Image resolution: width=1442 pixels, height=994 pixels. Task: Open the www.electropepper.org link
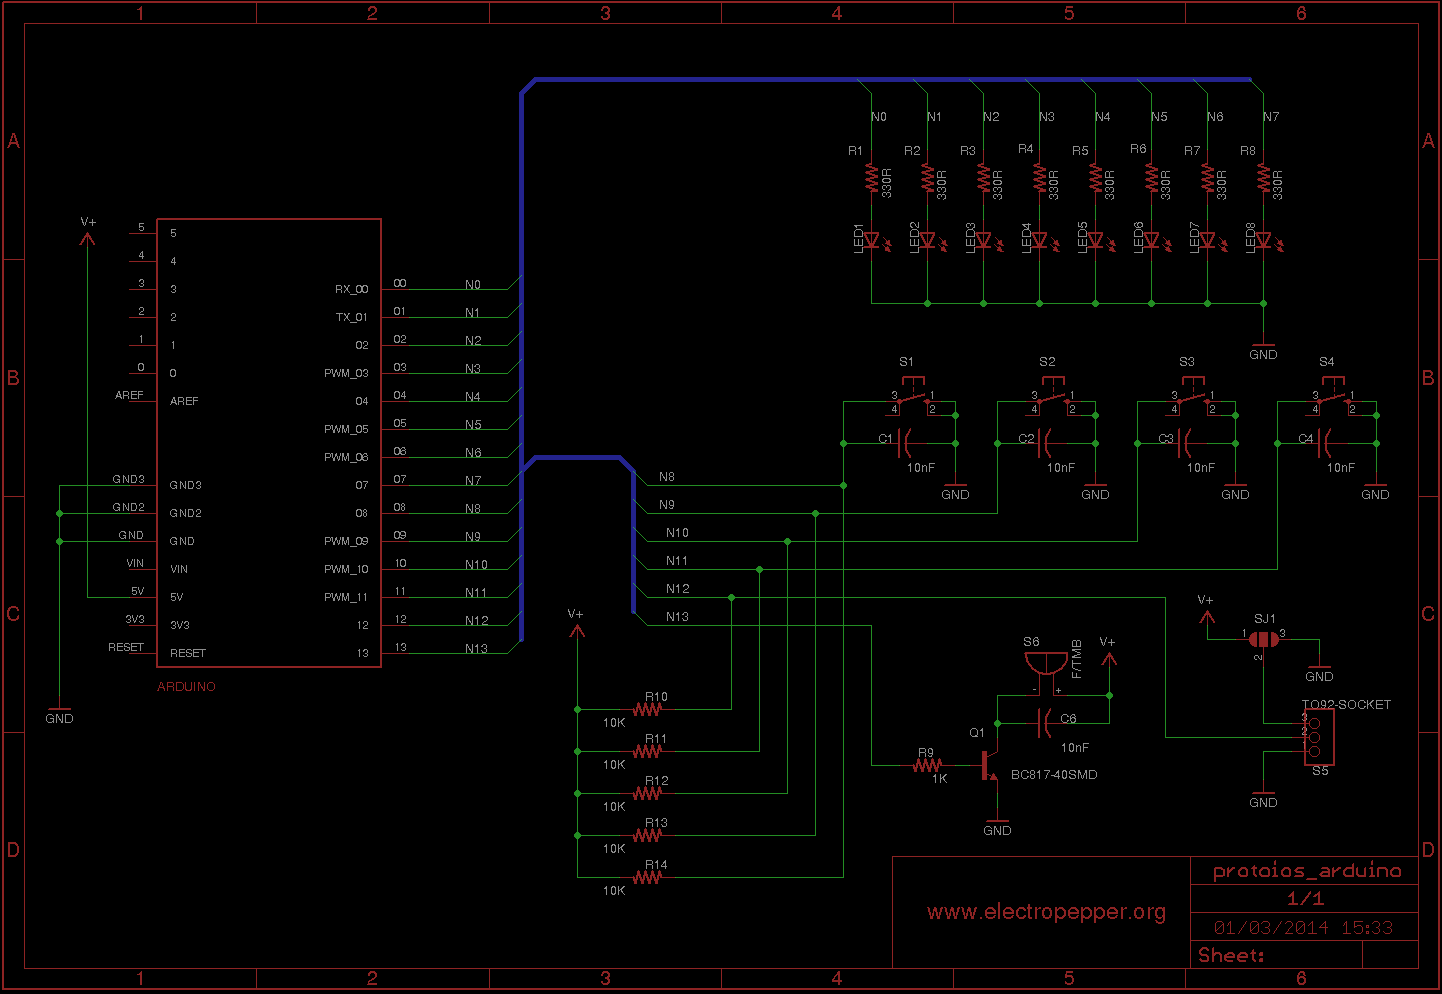(1046, 912)
